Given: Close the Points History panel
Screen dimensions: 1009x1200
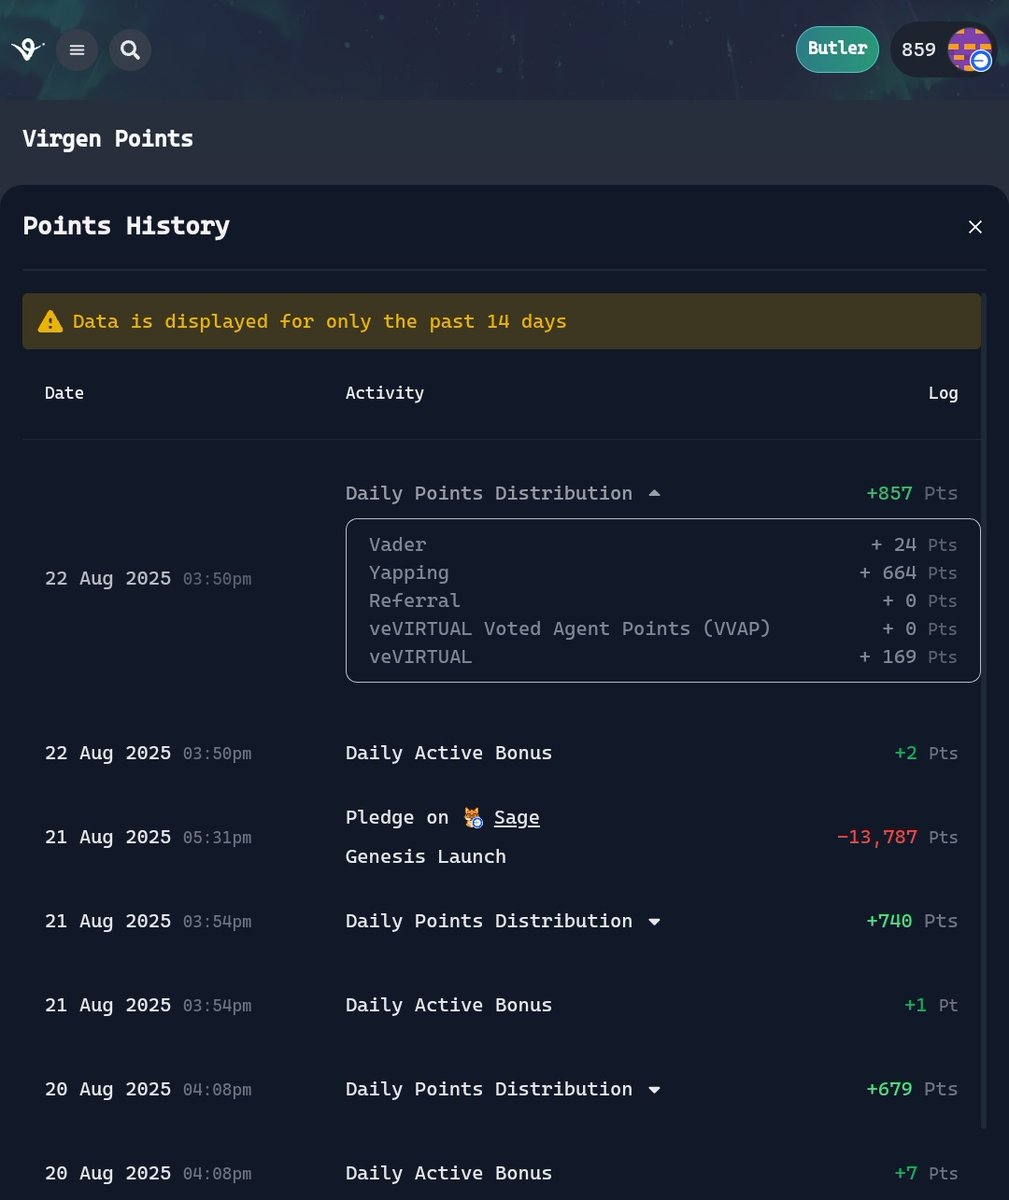Looking at the screenshot, I should point(975,227).
